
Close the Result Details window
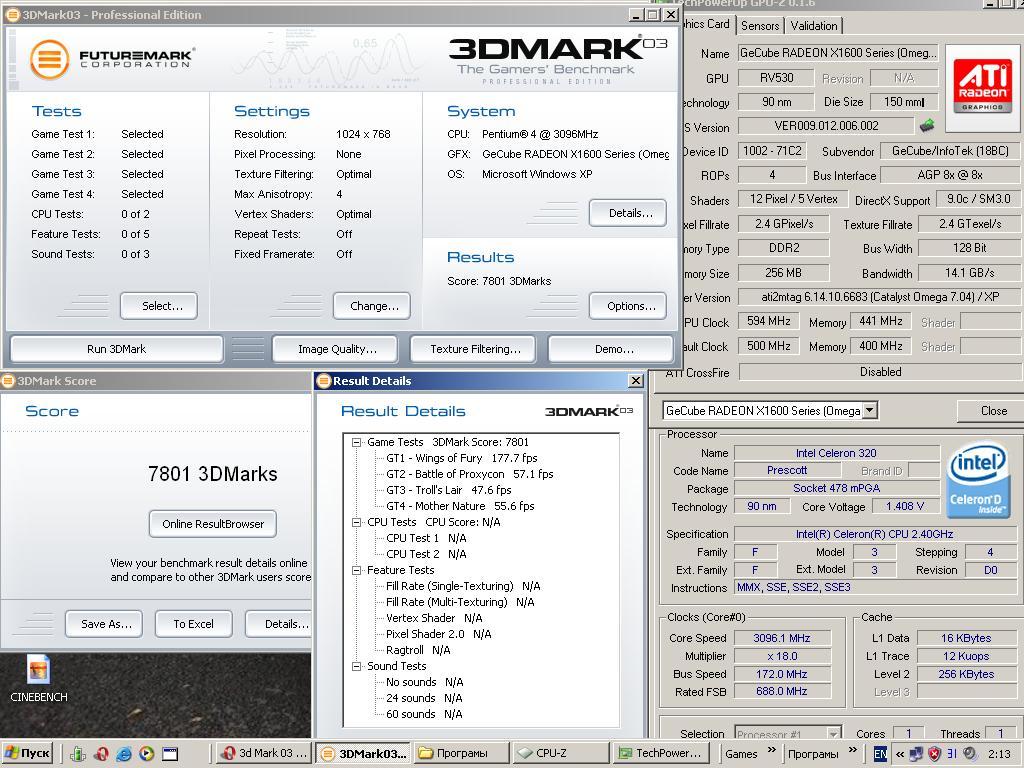tap(635, 381)
